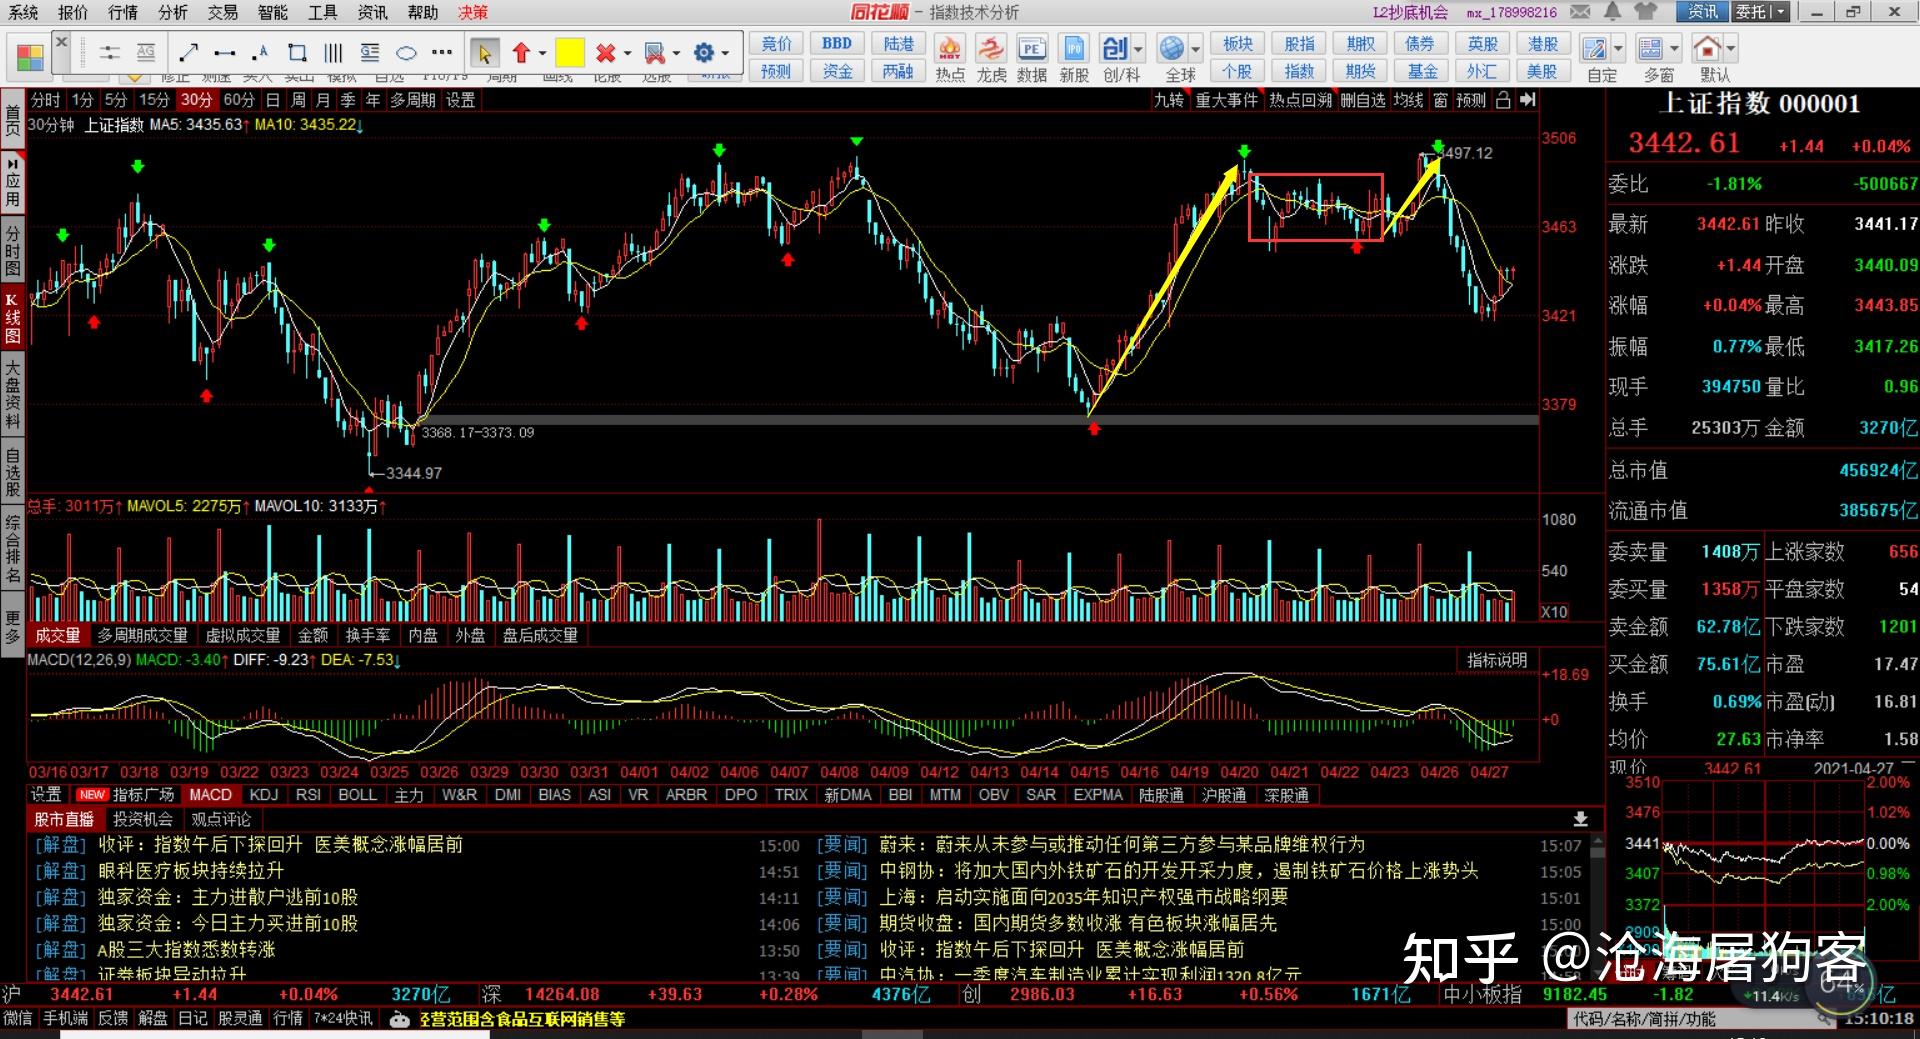
Task: Open the 工具 menu
Action: 323,12
